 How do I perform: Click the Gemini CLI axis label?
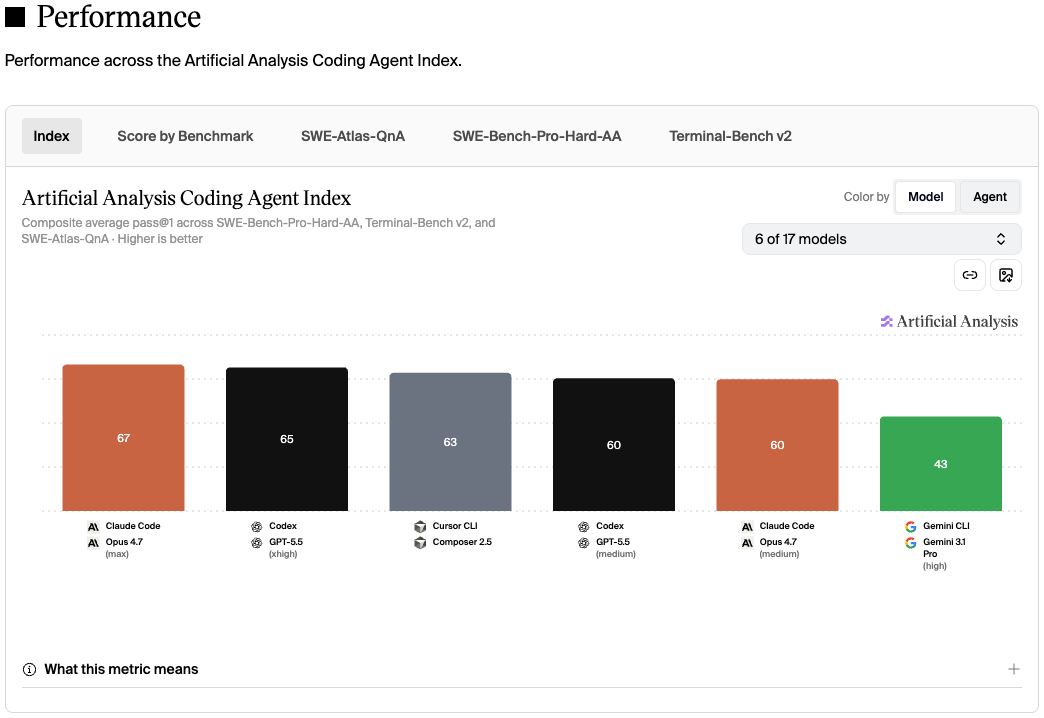pyautogui.click(x=946, y=526)
